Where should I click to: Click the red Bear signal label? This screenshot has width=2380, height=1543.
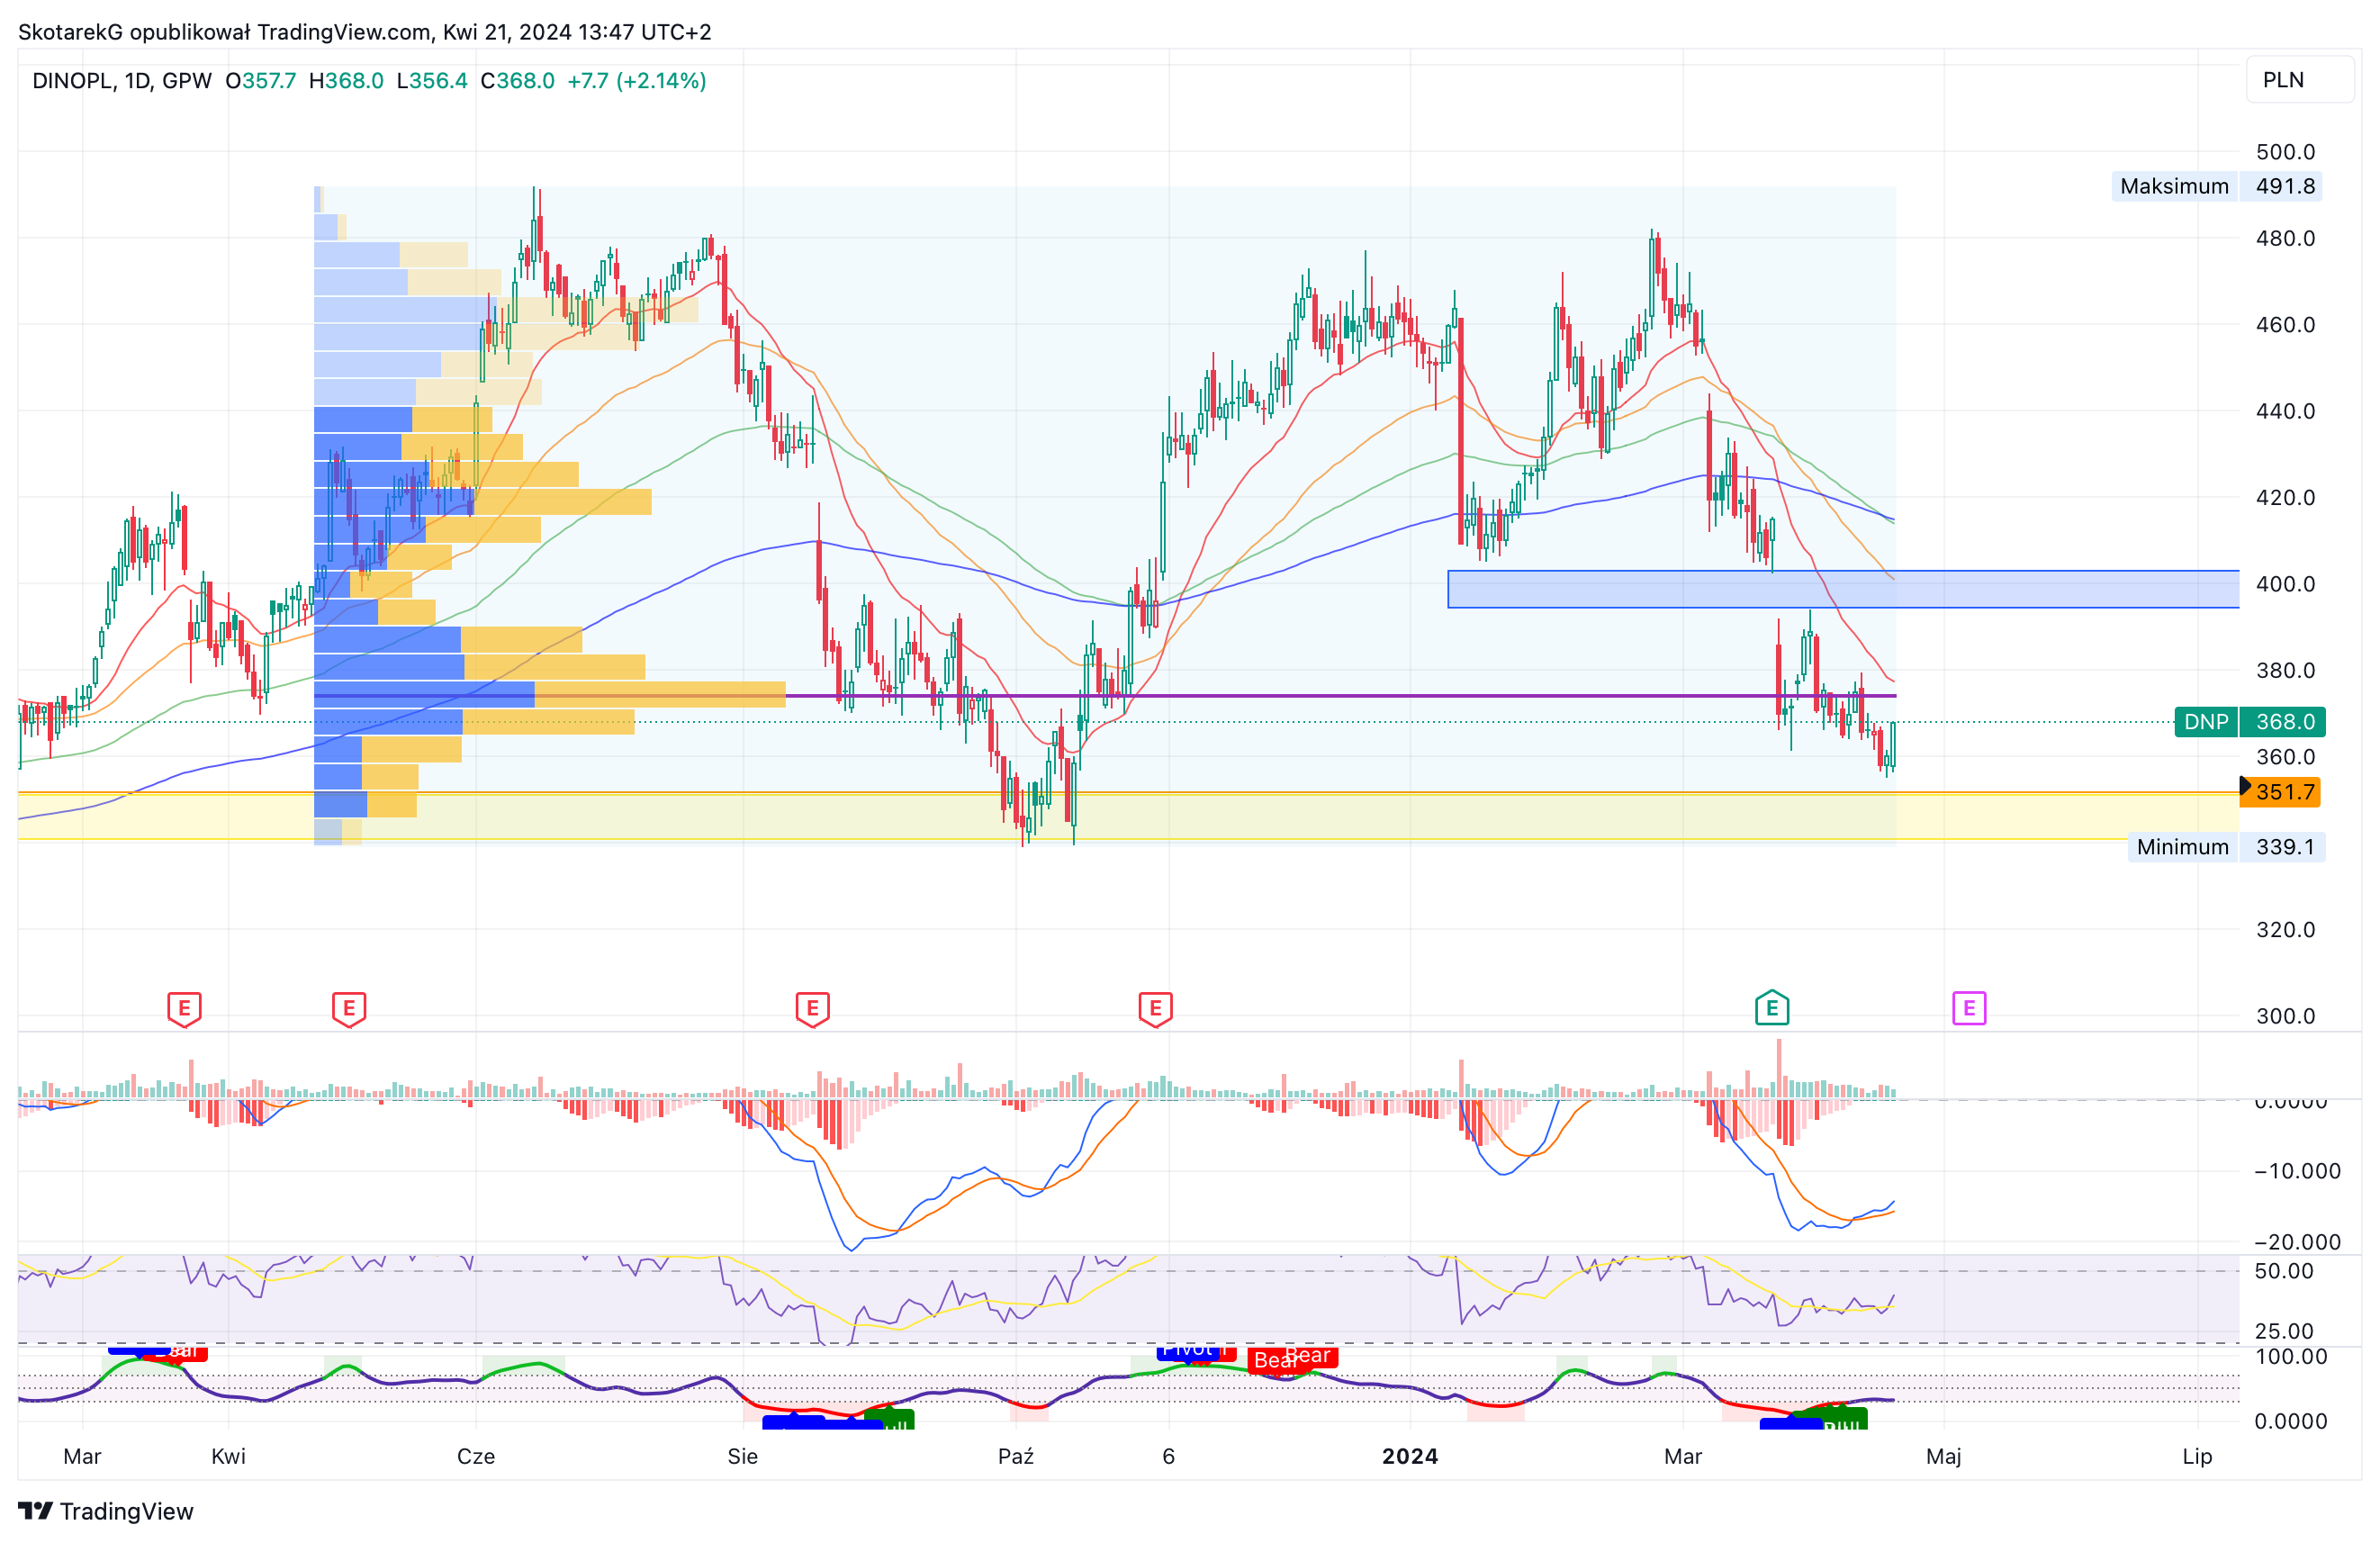click(x=1292, y=1358)
